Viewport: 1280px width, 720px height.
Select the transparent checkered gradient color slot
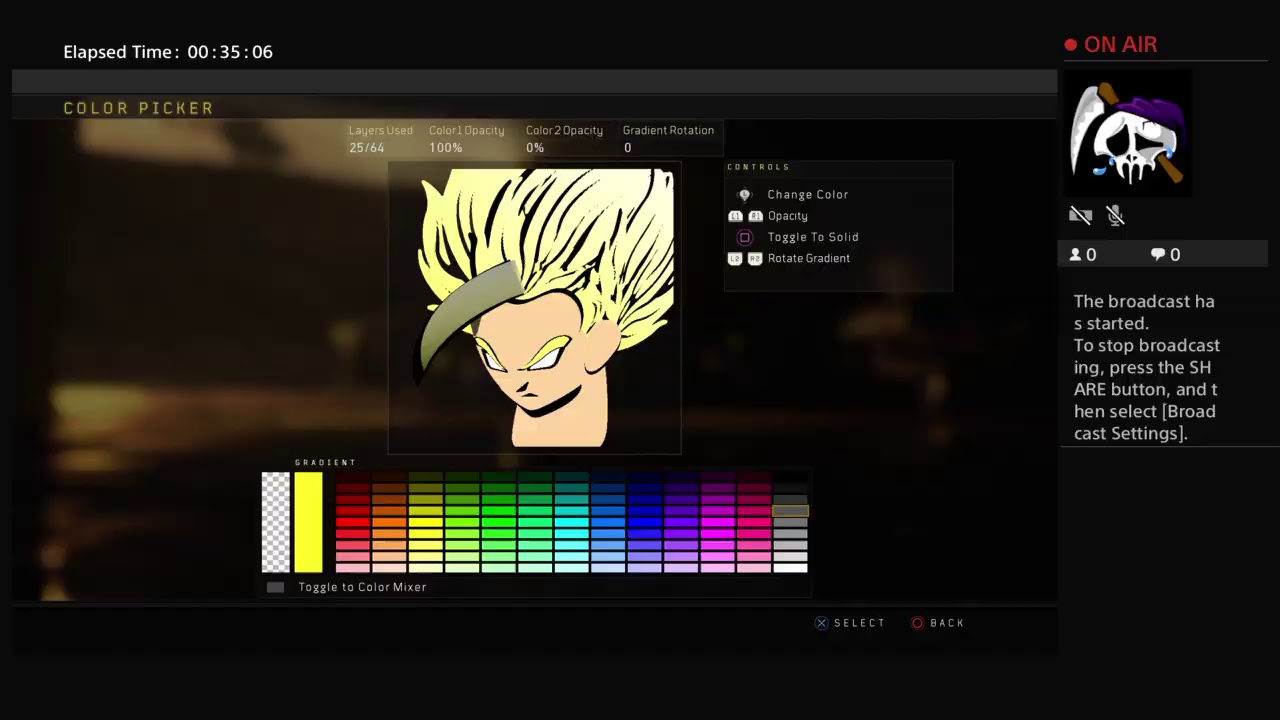[275, 522]
